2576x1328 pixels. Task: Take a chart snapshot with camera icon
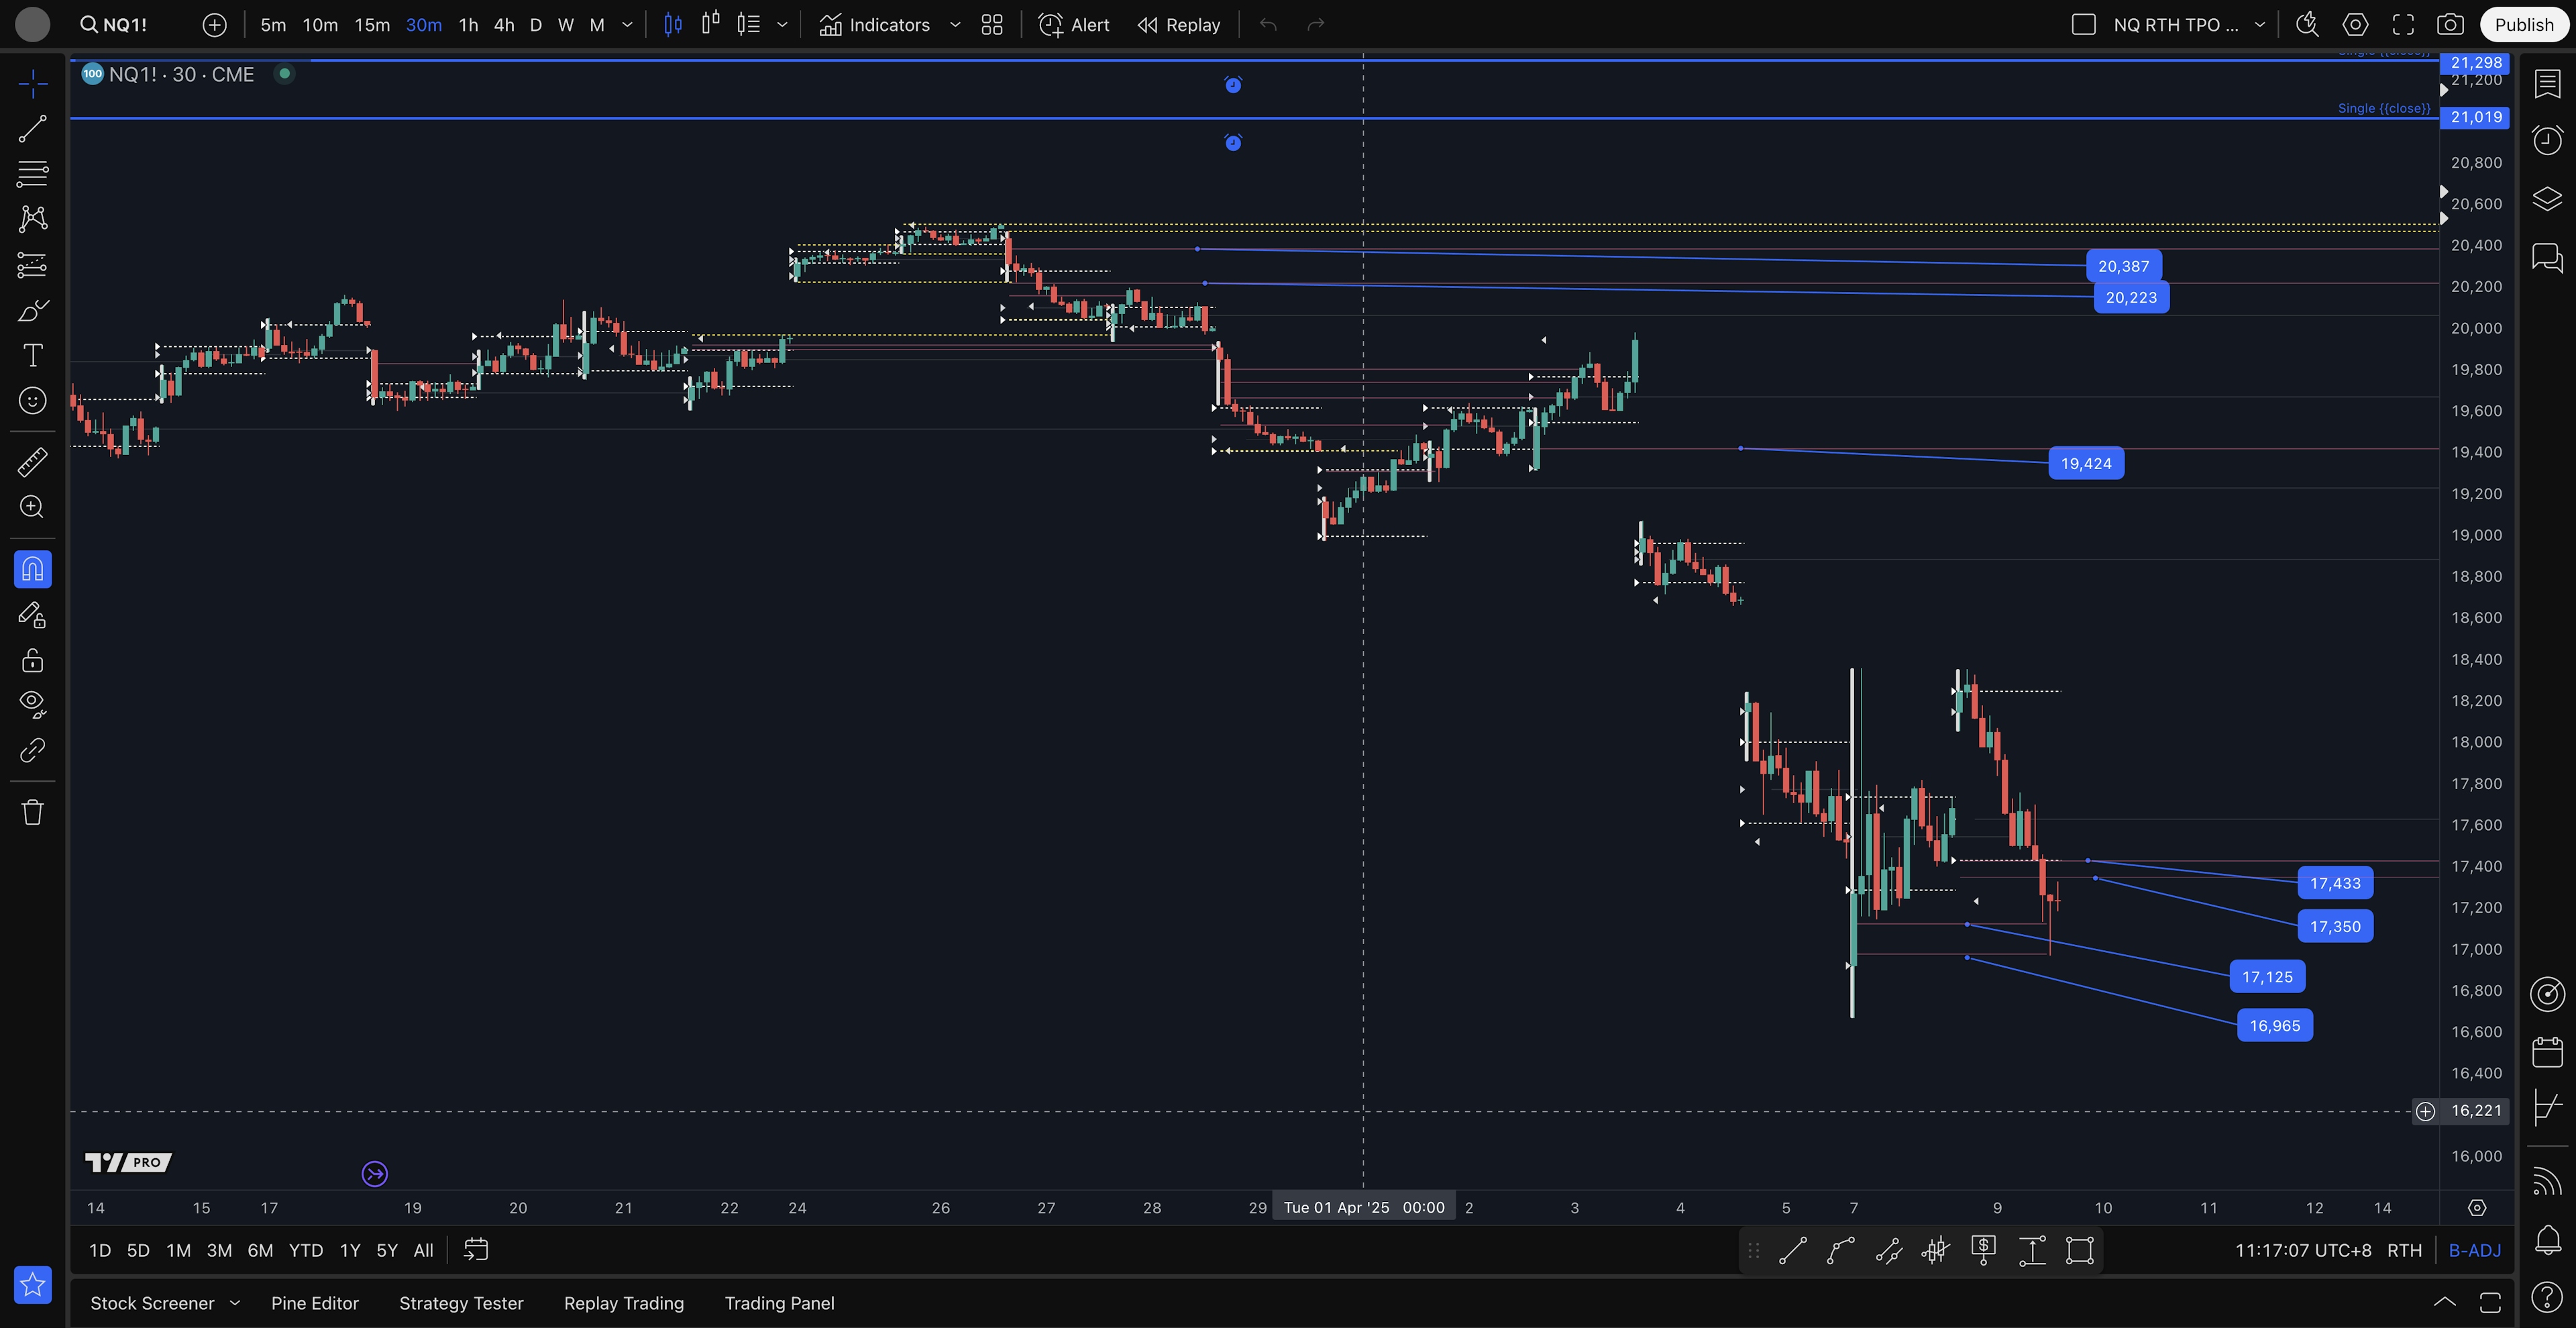(x=2449, y=25)
